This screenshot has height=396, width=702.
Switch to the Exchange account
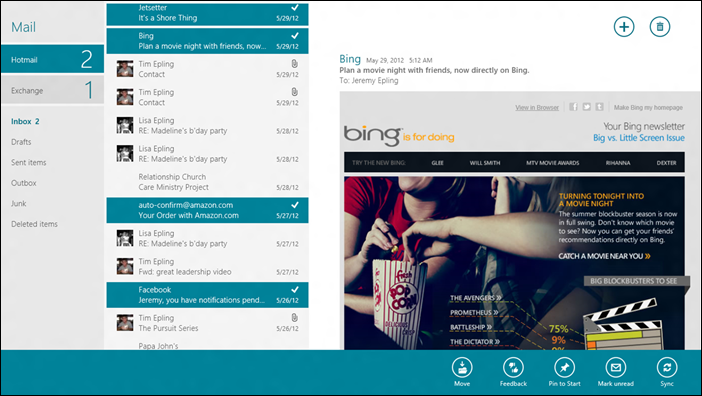coord(52,90)
